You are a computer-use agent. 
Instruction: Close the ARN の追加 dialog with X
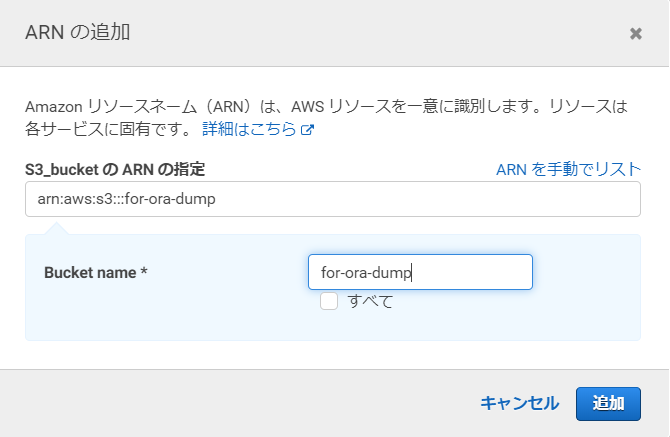(636, 33)
